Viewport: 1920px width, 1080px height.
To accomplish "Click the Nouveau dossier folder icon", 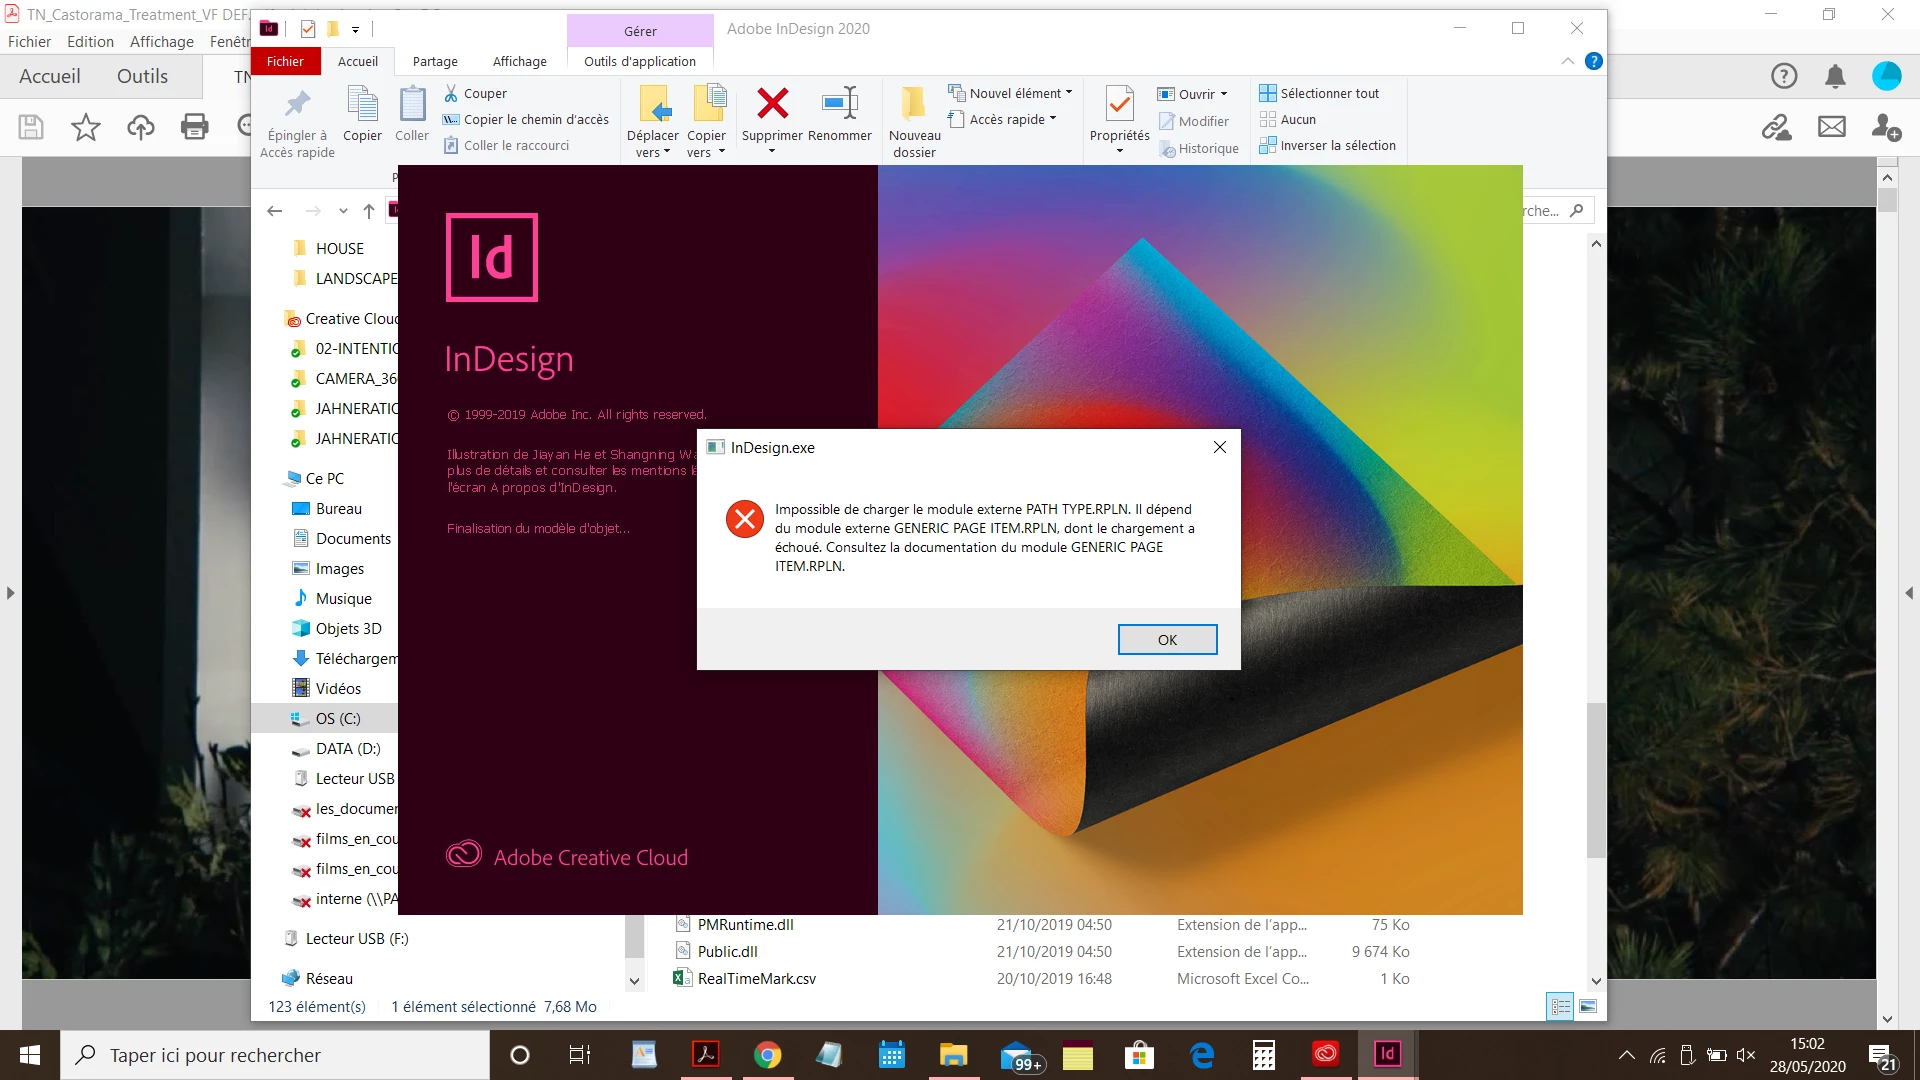I will (914, 104).
